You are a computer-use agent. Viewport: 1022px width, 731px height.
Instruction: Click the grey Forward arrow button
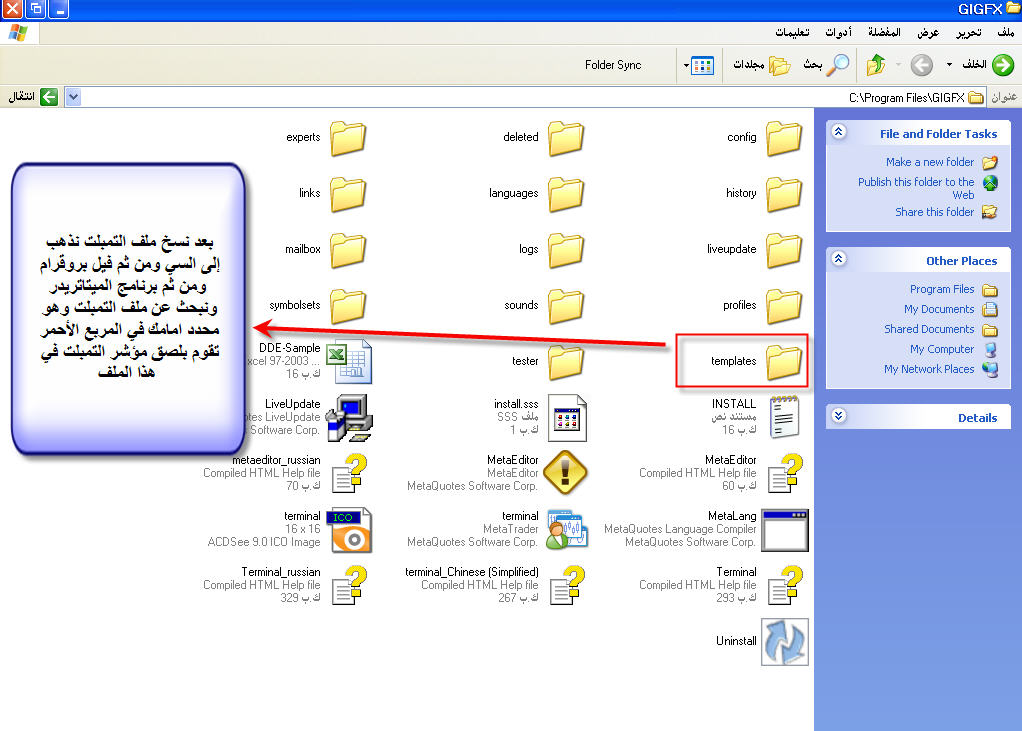click(922, 64)
